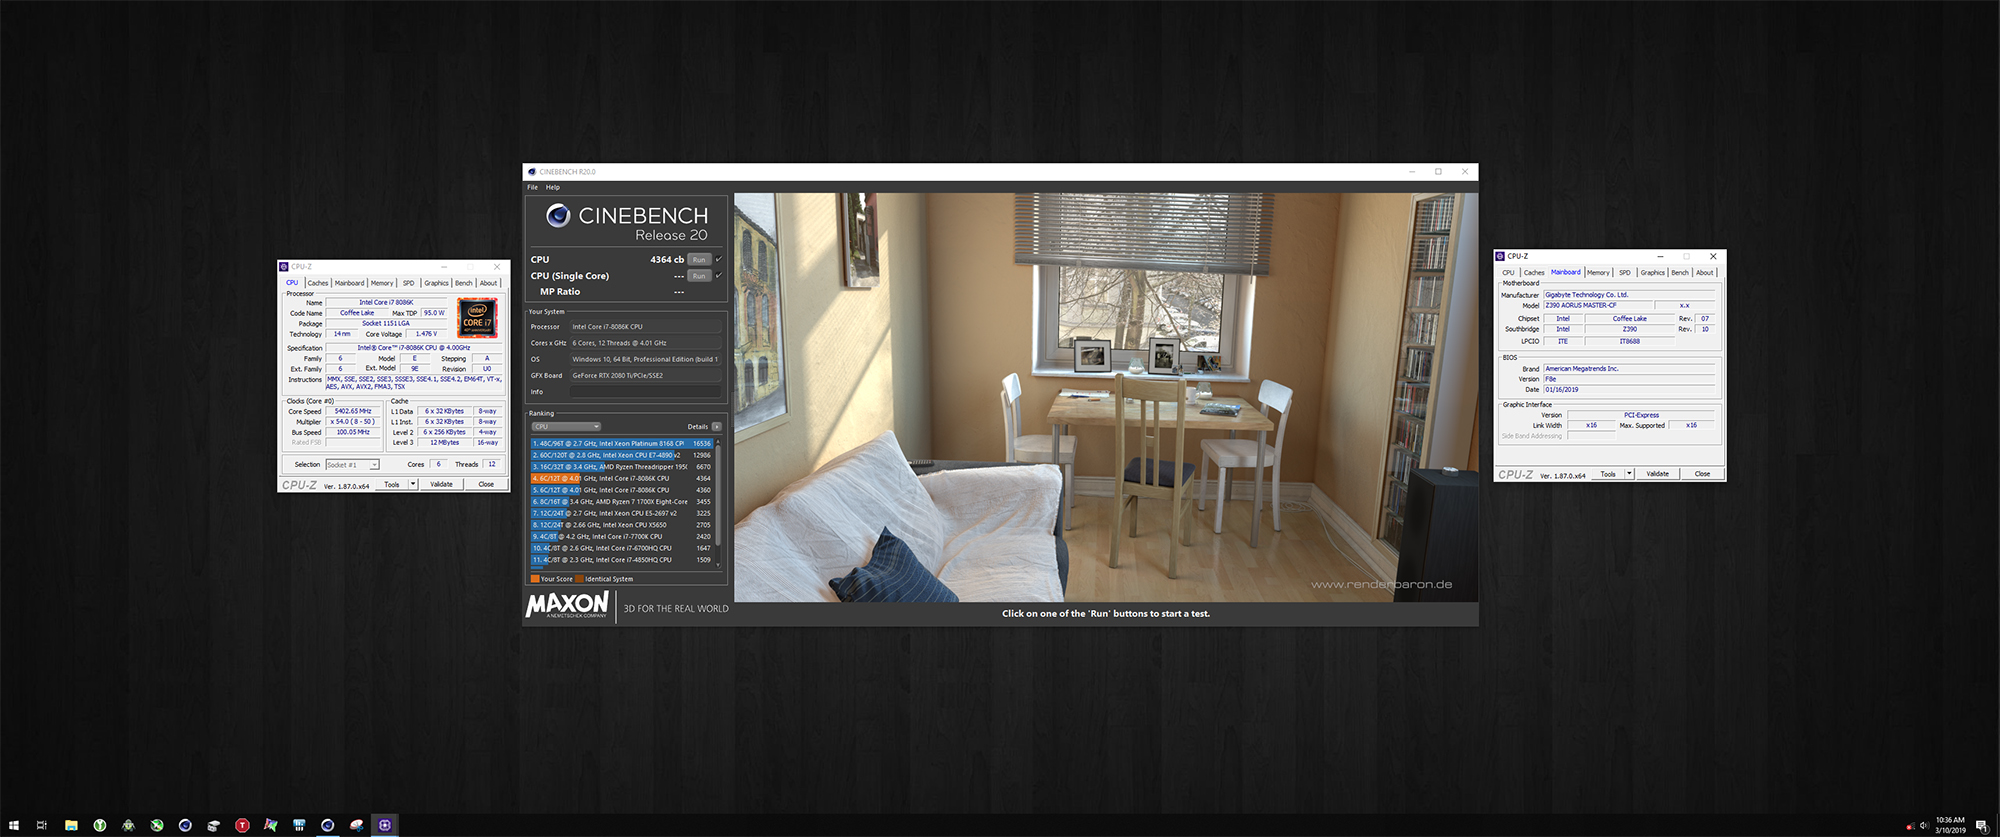The width and height of the screenshot is (2000, 837).
Task: Select ranking row Intel Xeon CPU X5650
Action: [622, 525]
